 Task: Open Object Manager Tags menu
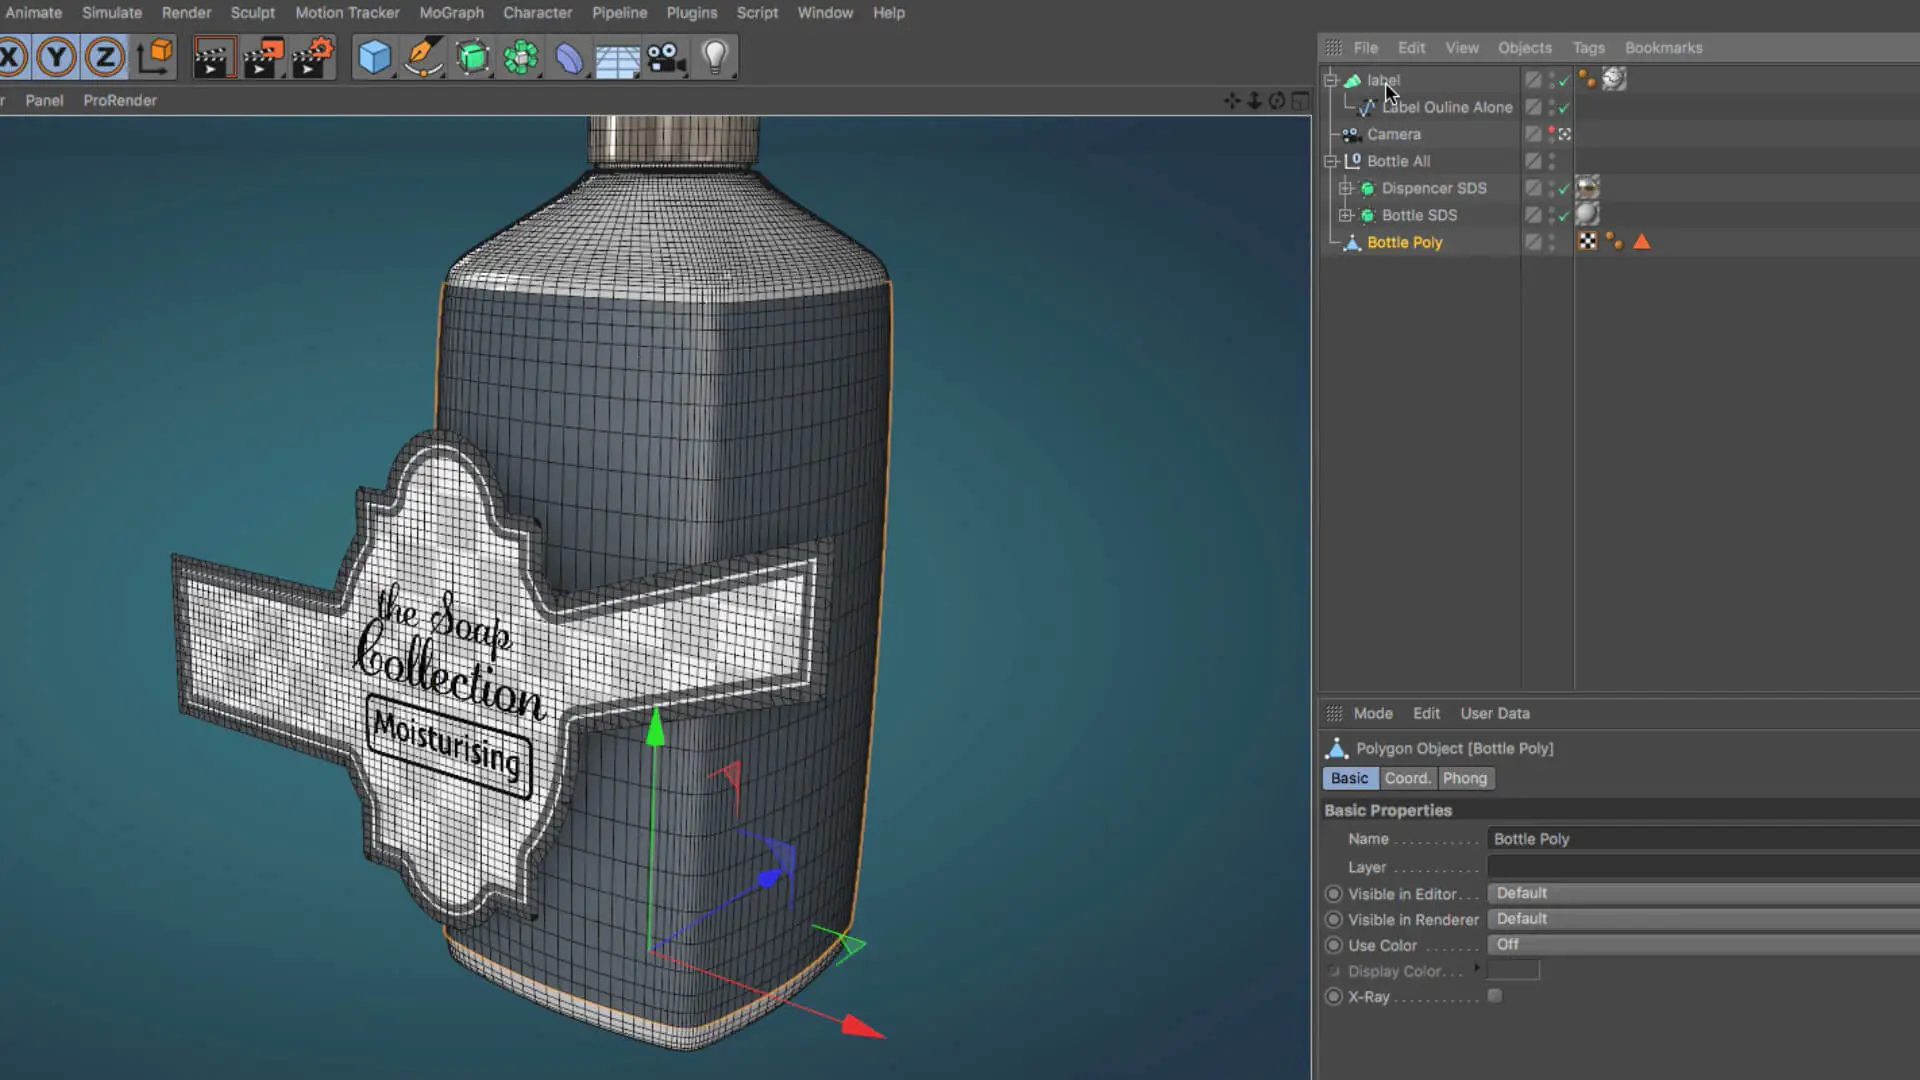(1588, 48)
